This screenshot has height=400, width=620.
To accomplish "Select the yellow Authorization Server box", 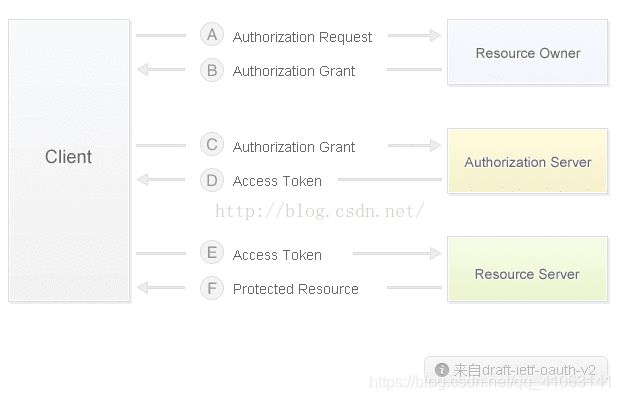I will pyautogui.click(x=527, y=161).
